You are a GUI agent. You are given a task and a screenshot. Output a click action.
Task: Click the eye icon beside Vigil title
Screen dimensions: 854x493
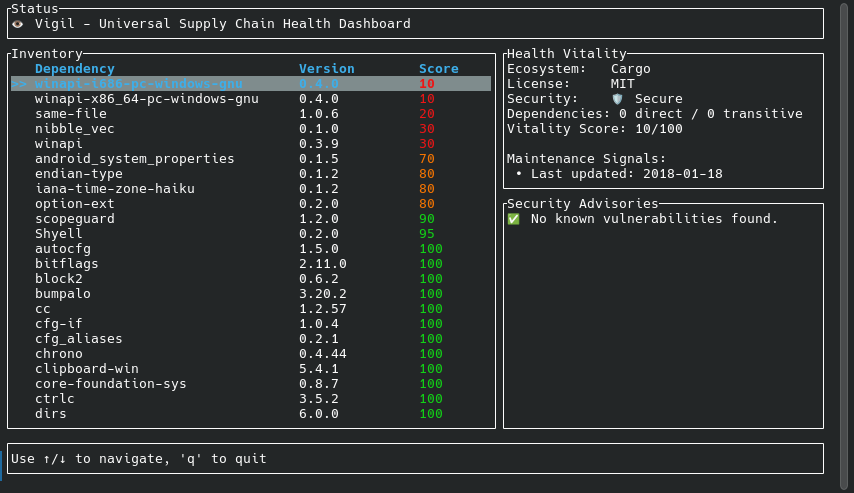pyautogui.click(x=18, y=24)
